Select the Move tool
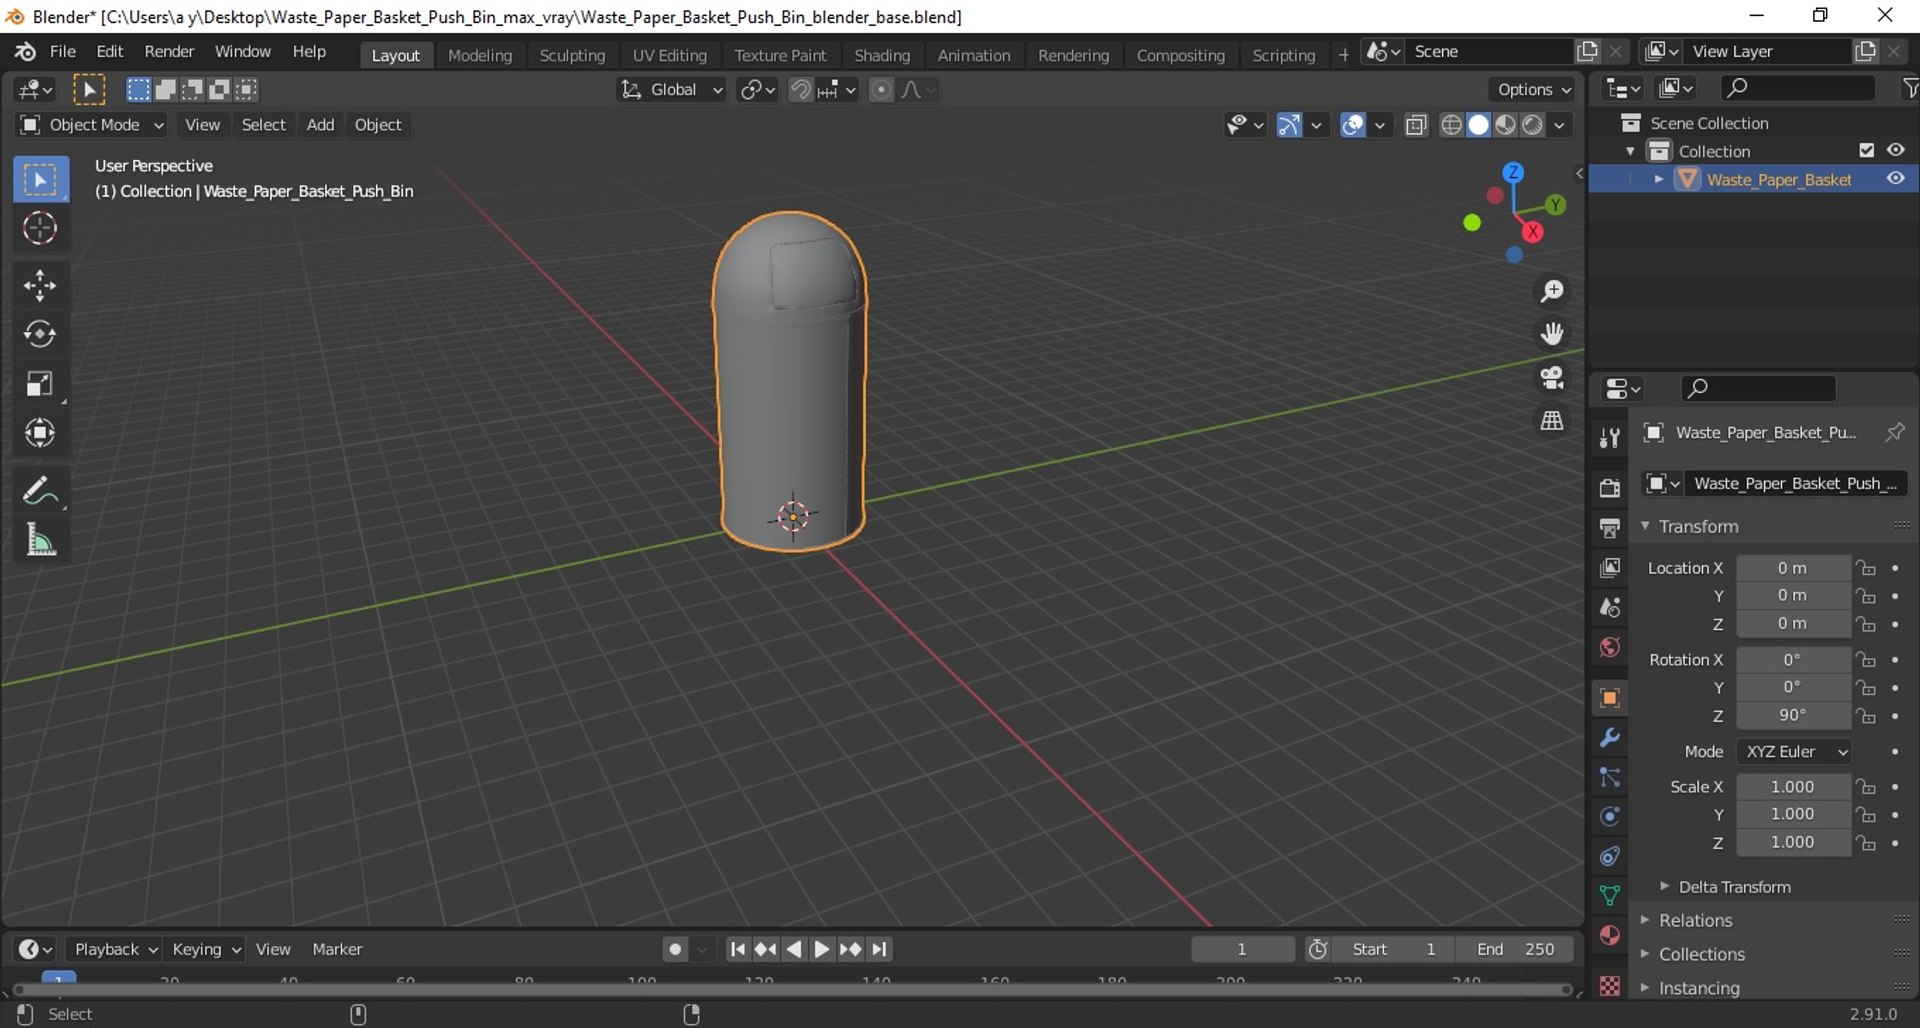The height and width of the screenshot is (1028, 1920). (x=40, y=286)
